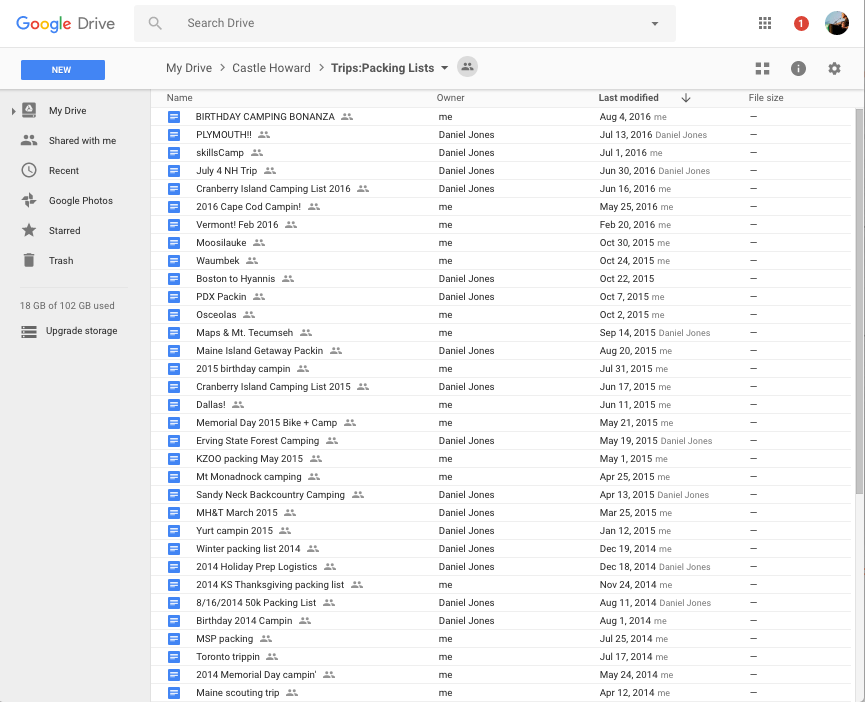The height and width of the screenshot is (702, 865).
Task: Click the shared folder people icon
Action: point(467,67)
